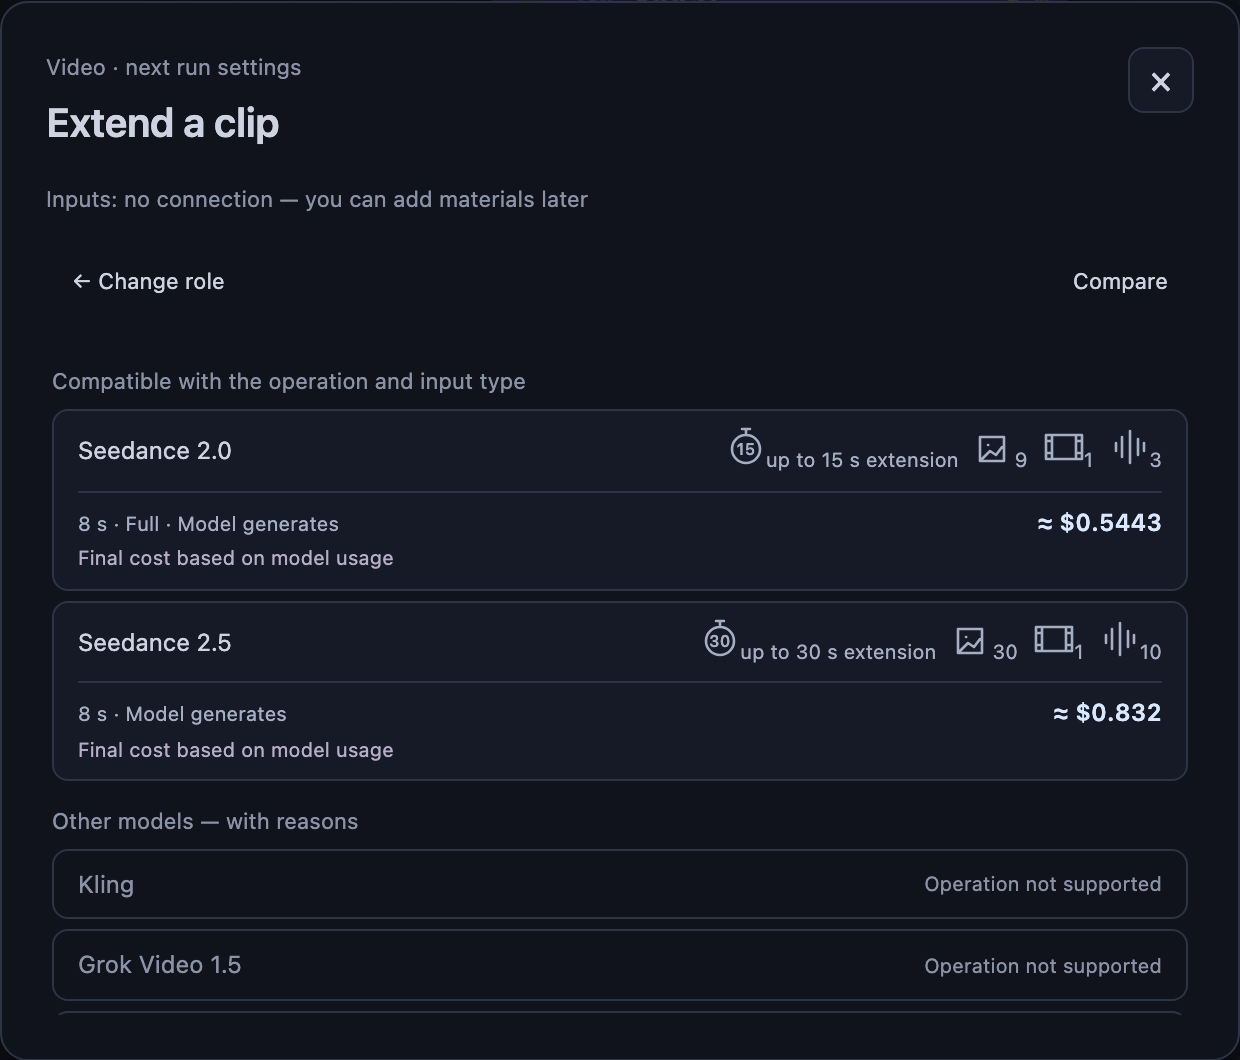The height and width of the screenshot is (1060, 1240).
Task: Click the Grok Video 1.5 model row
Action: (x=620, y=965)
